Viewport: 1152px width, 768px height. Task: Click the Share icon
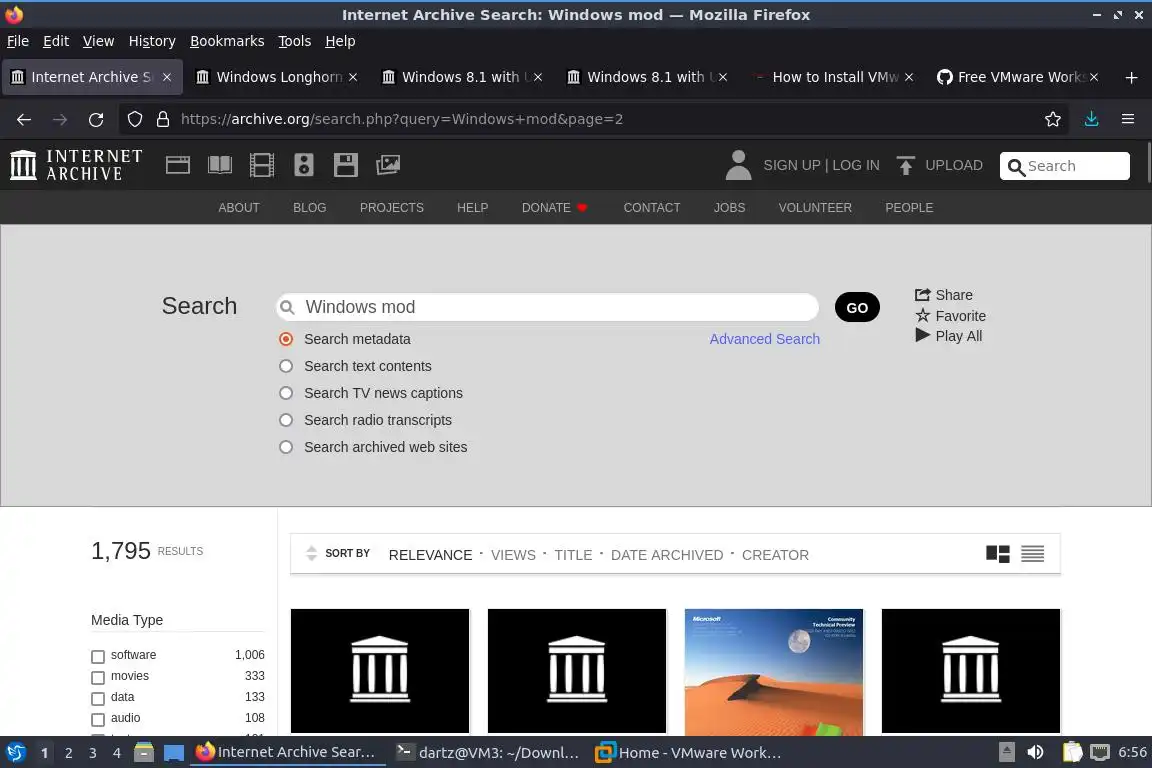pyautogui.click(x=923, y=295)
